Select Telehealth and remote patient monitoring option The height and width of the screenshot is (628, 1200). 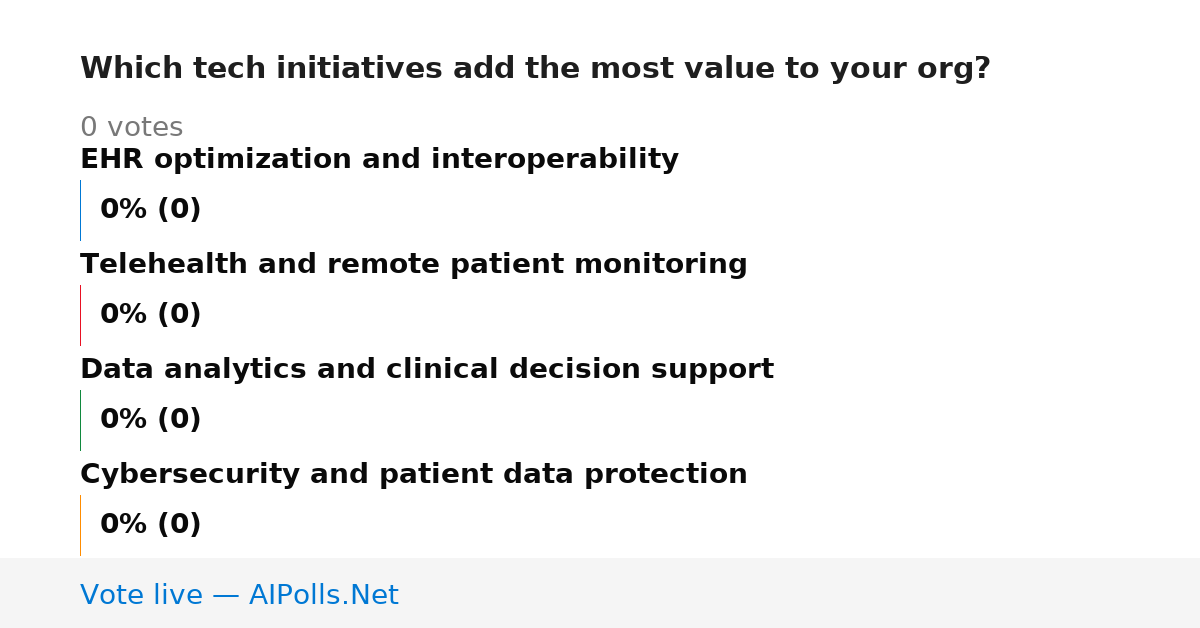pyautogui.click(x=413, y=265)
